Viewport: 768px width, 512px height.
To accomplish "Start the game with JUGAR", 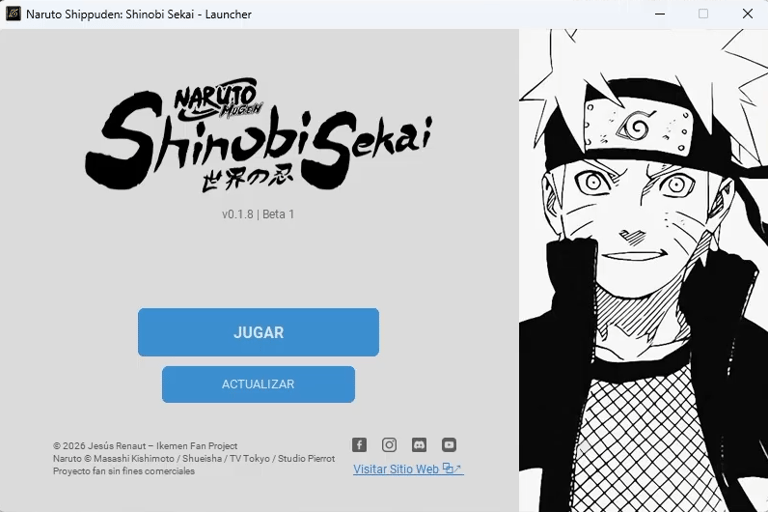I will [x=258, y=332].
